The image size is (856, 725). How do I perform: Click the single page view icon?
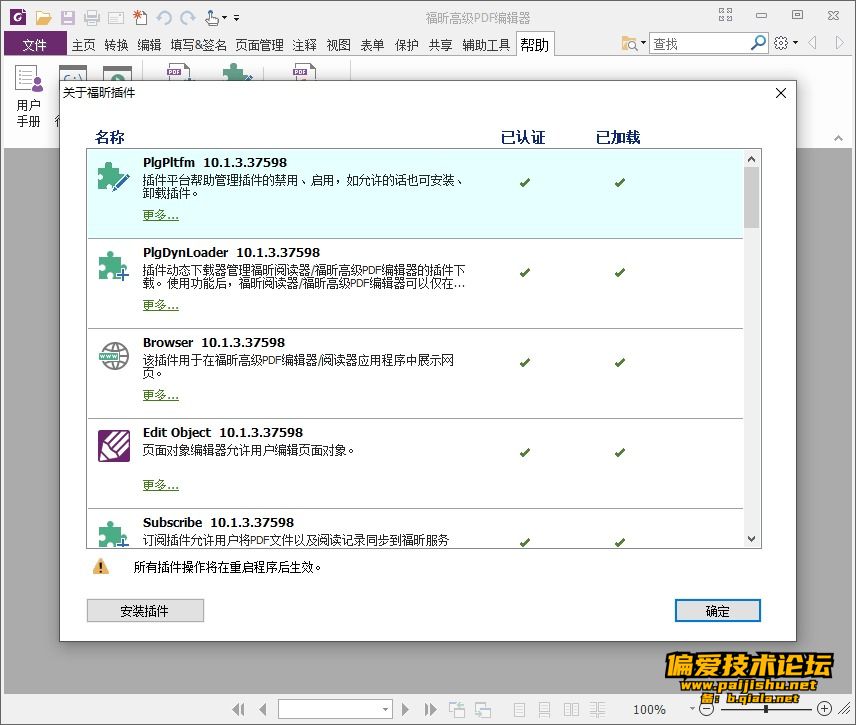click(519, 709)
